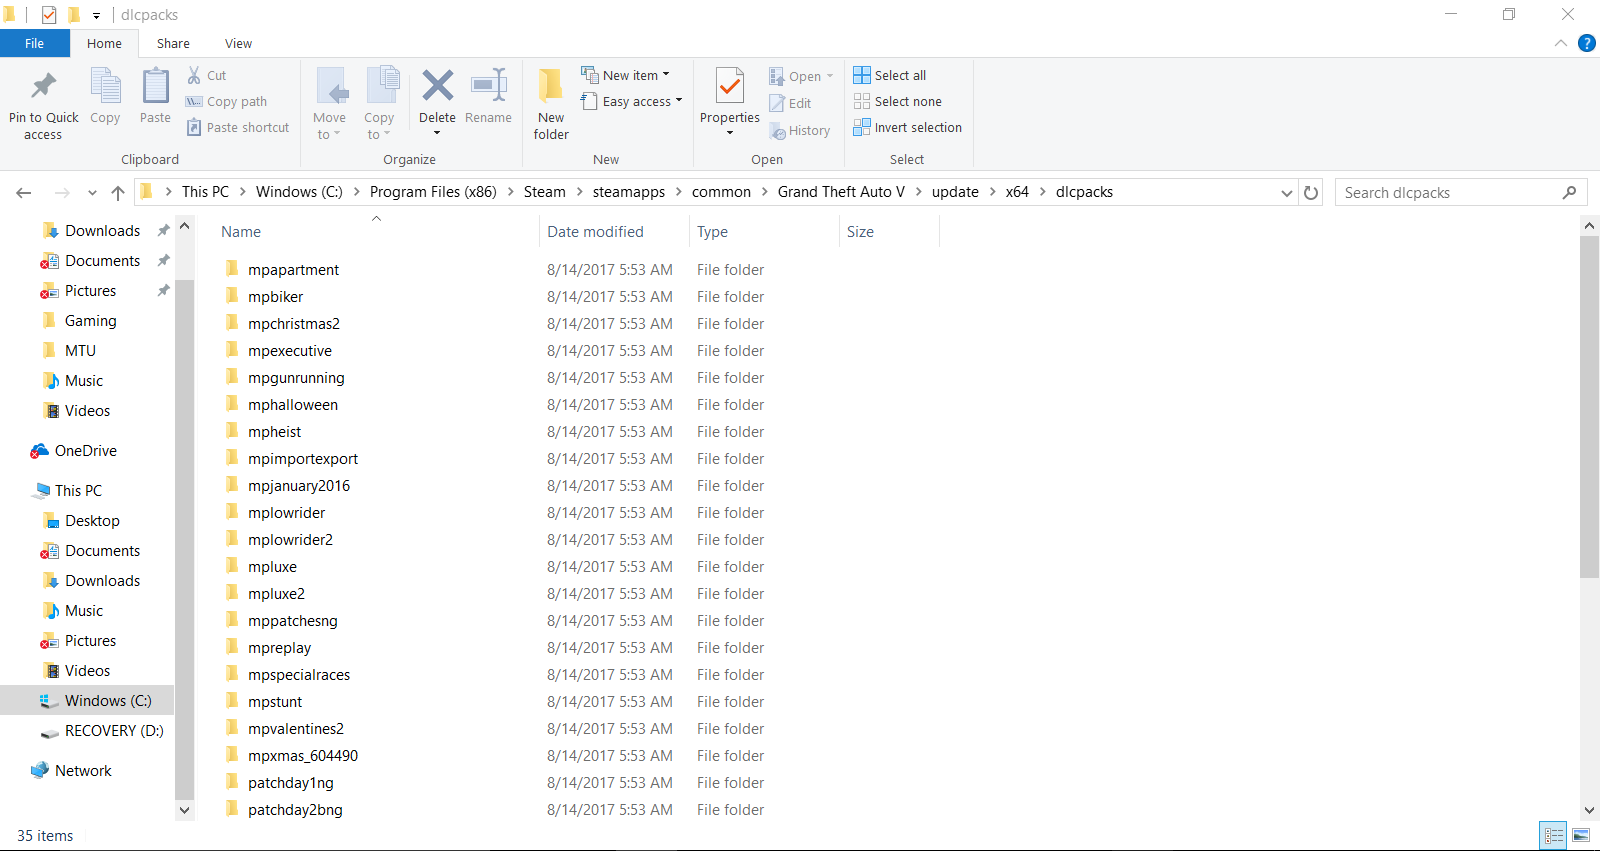Click the Copy icon in Clipboard group

tap(105, 86)
